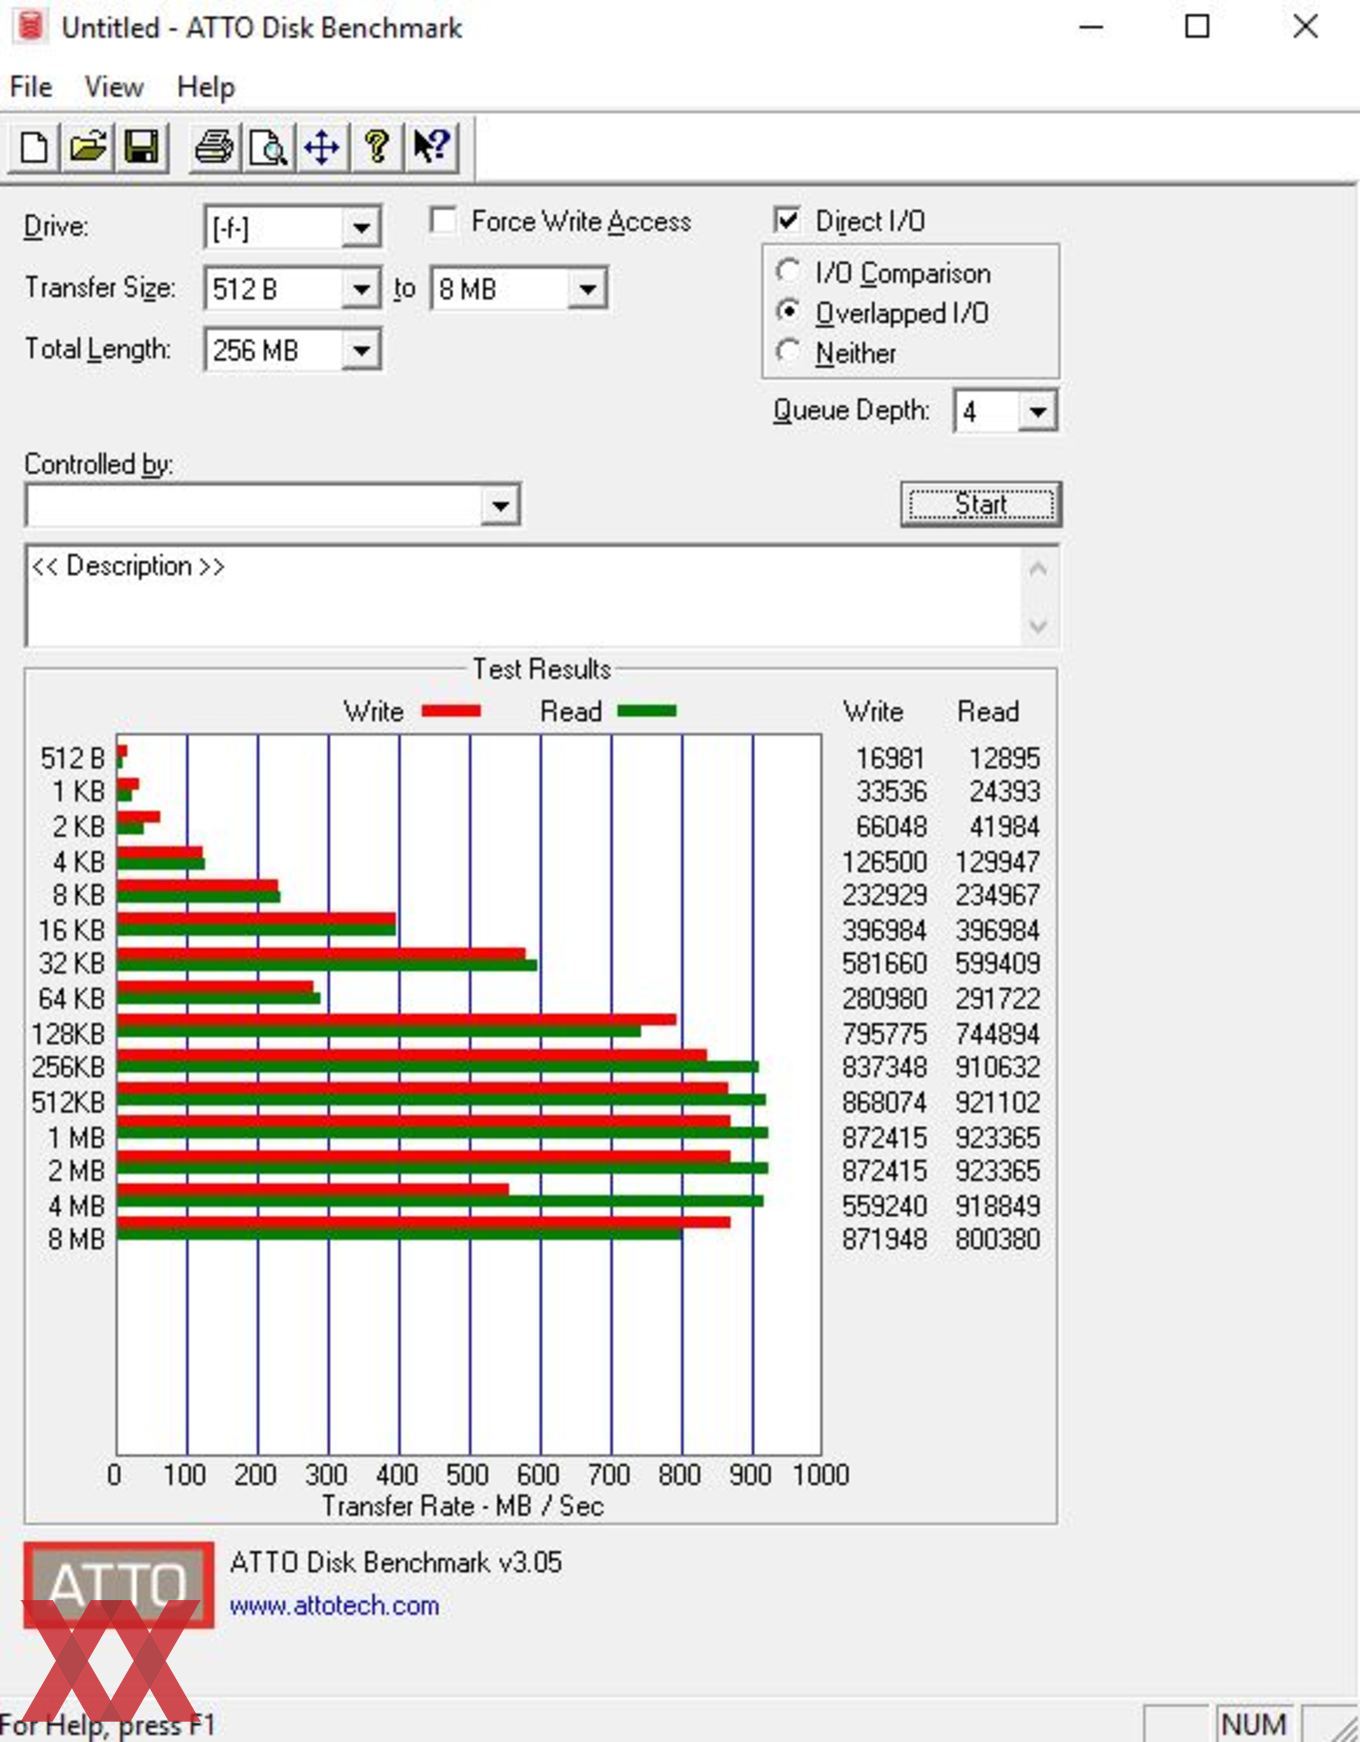
Task: Open the www.attotech.com link
Action: 334,1605
